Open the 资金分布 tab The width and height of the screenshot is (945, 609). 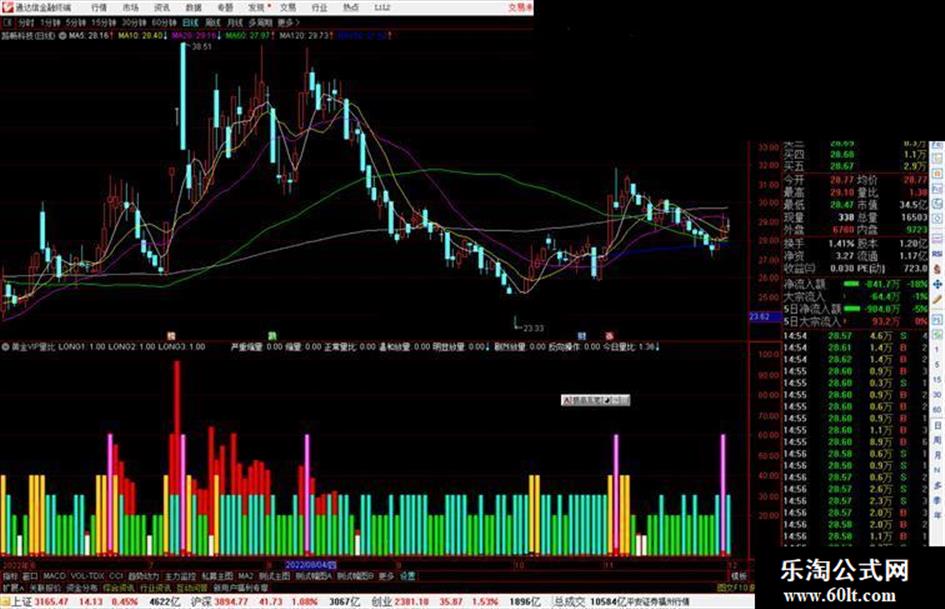click(82, 587)
